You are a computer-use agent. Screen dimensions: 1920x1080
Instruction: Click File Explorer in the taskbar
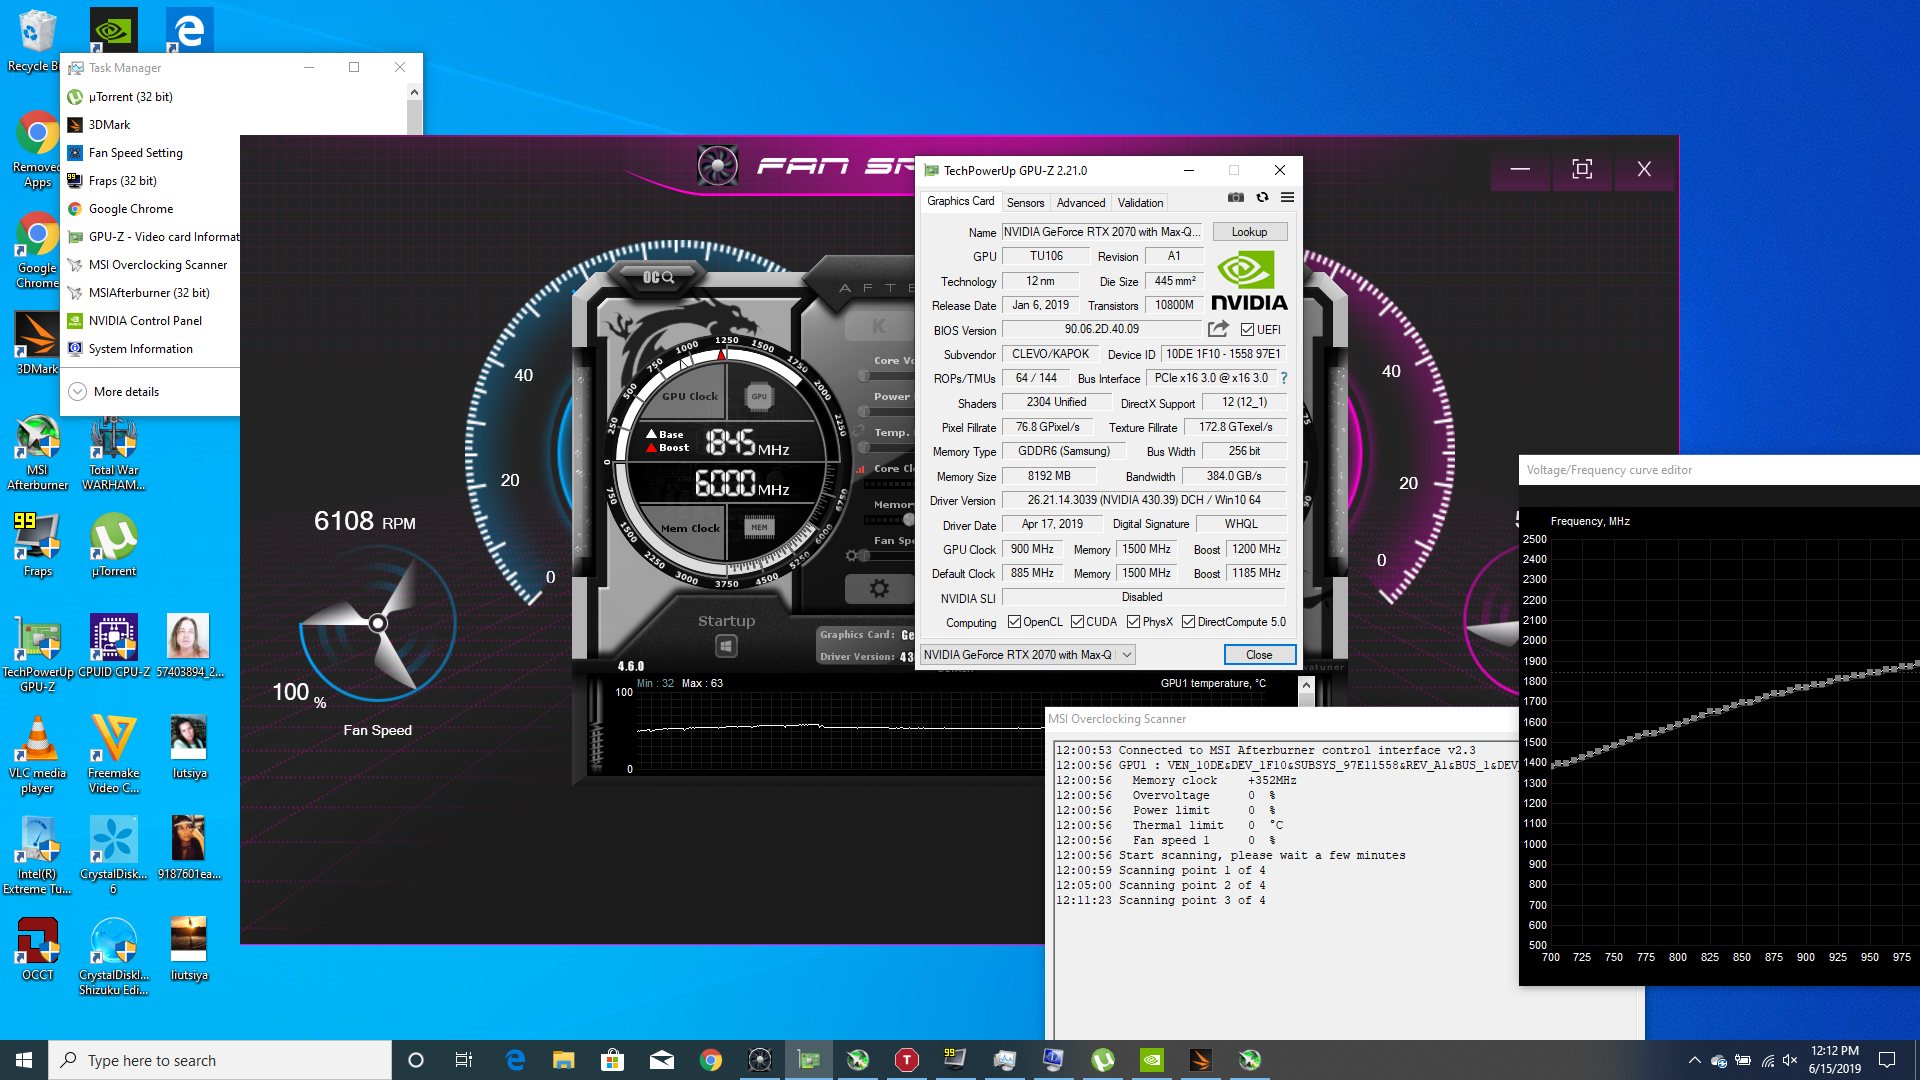pyautogui.click(x=564, y=1060)
